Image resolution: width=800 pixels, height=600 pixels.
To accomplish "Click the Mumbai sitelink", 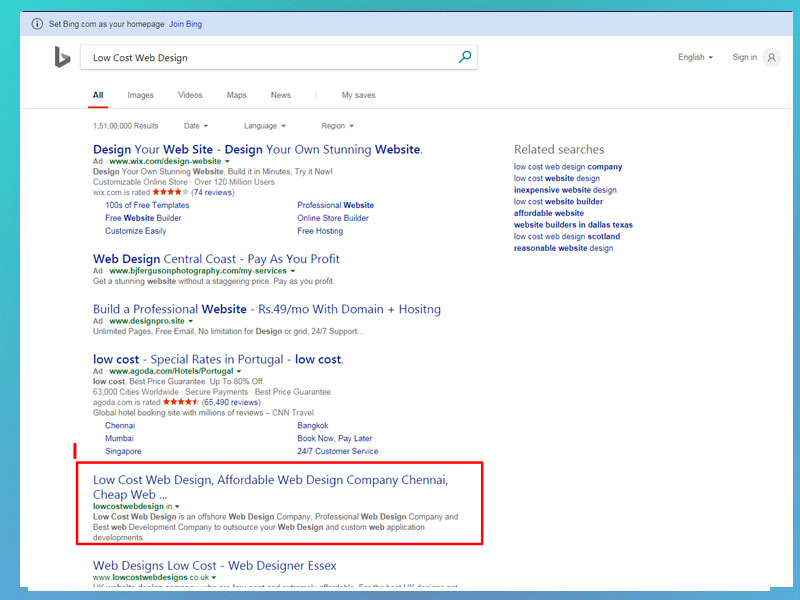I will tap(119, 438).
